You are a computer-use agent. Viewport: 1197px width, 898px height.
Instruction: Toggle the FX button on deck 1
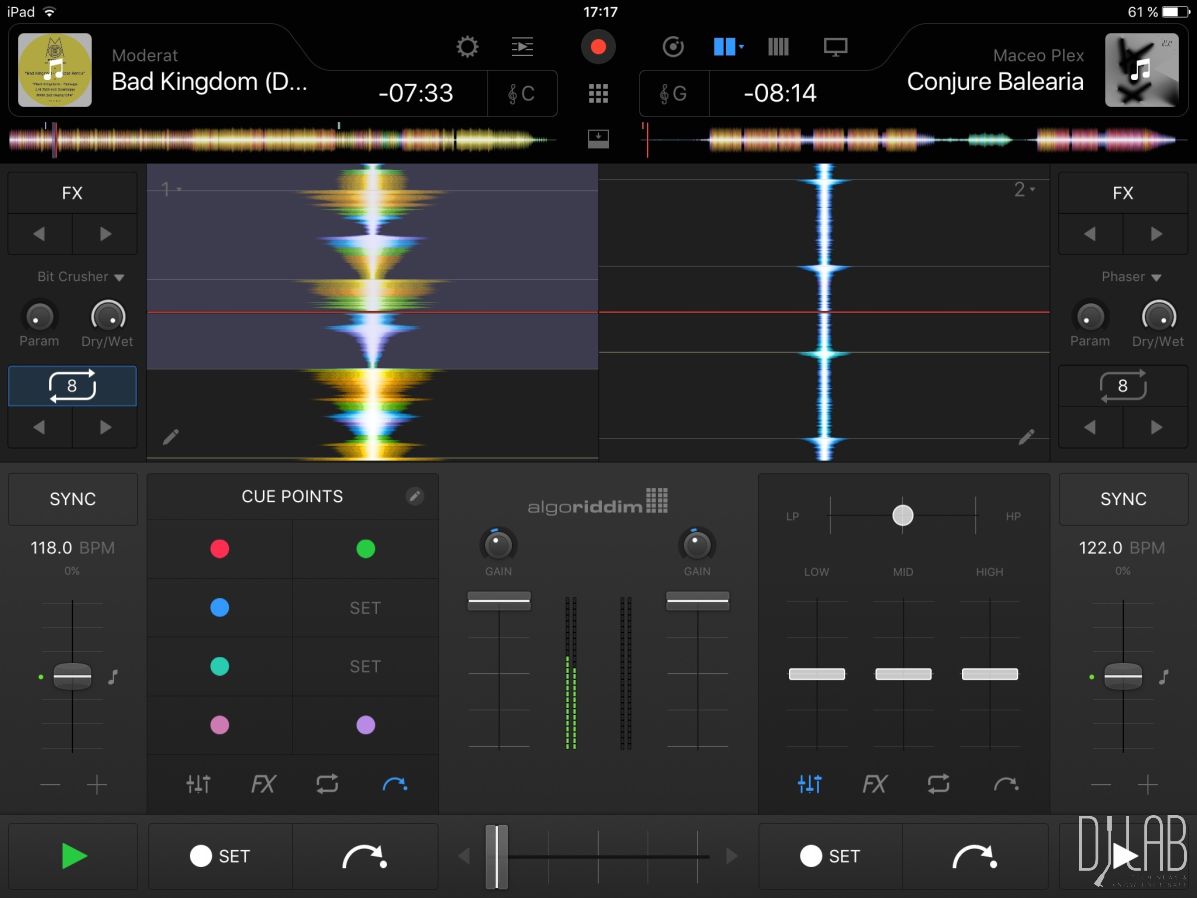(x=72, y=193)
